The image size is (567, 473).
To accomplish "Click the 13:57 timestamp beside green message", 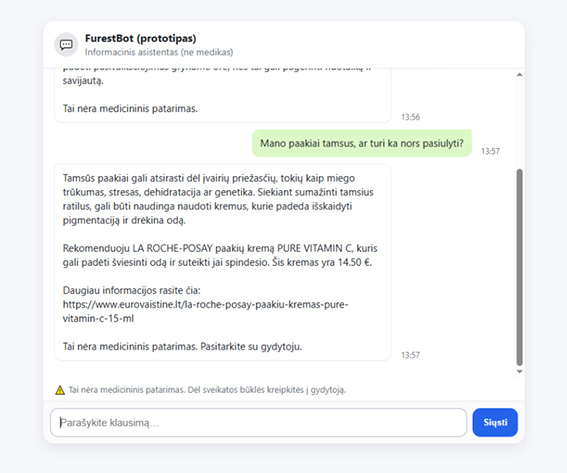I will tap(490, 151).
